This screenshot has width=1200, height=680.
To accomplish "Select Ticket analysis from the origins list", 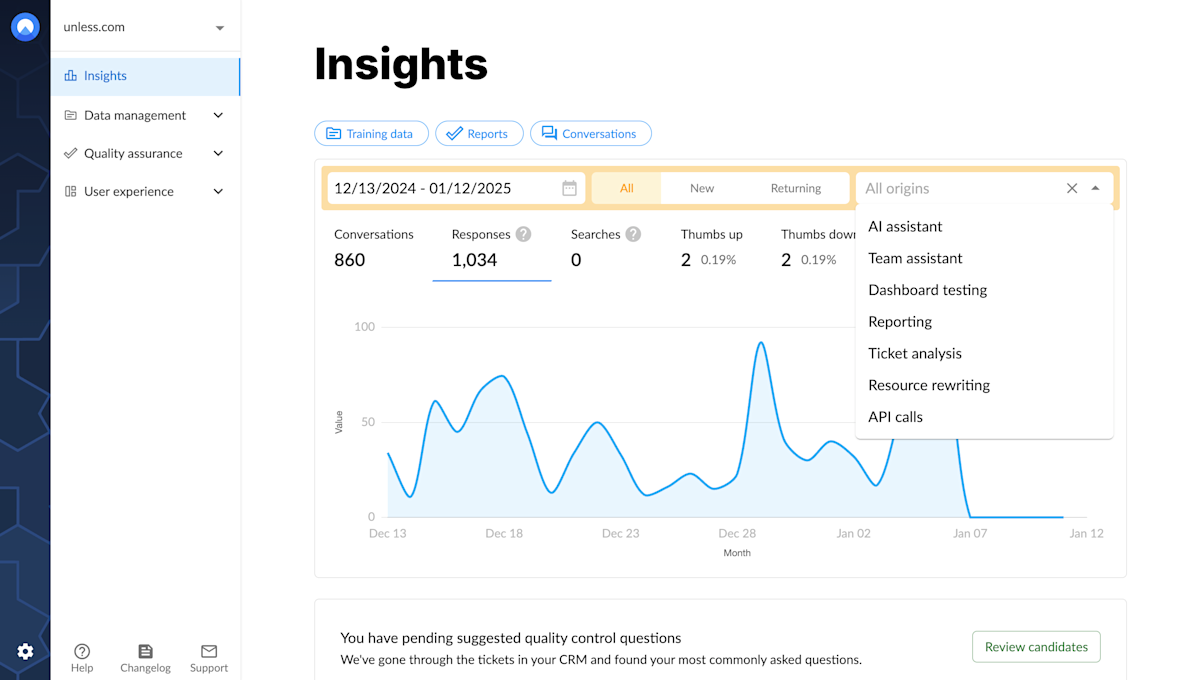I will [915, 353].
